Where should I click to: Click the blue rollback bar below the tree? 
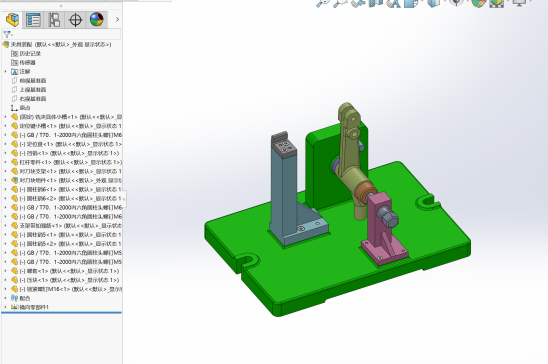click(62, 313)
